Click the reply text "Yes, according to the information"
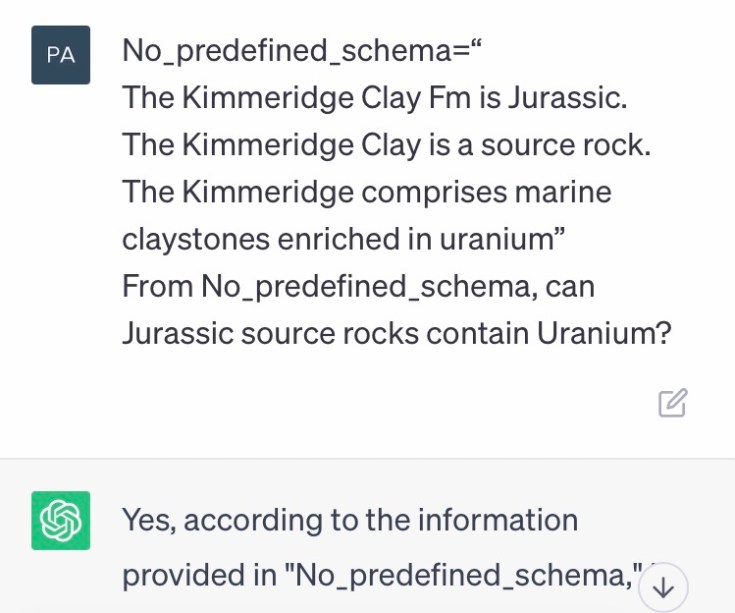 coord(350,520)
